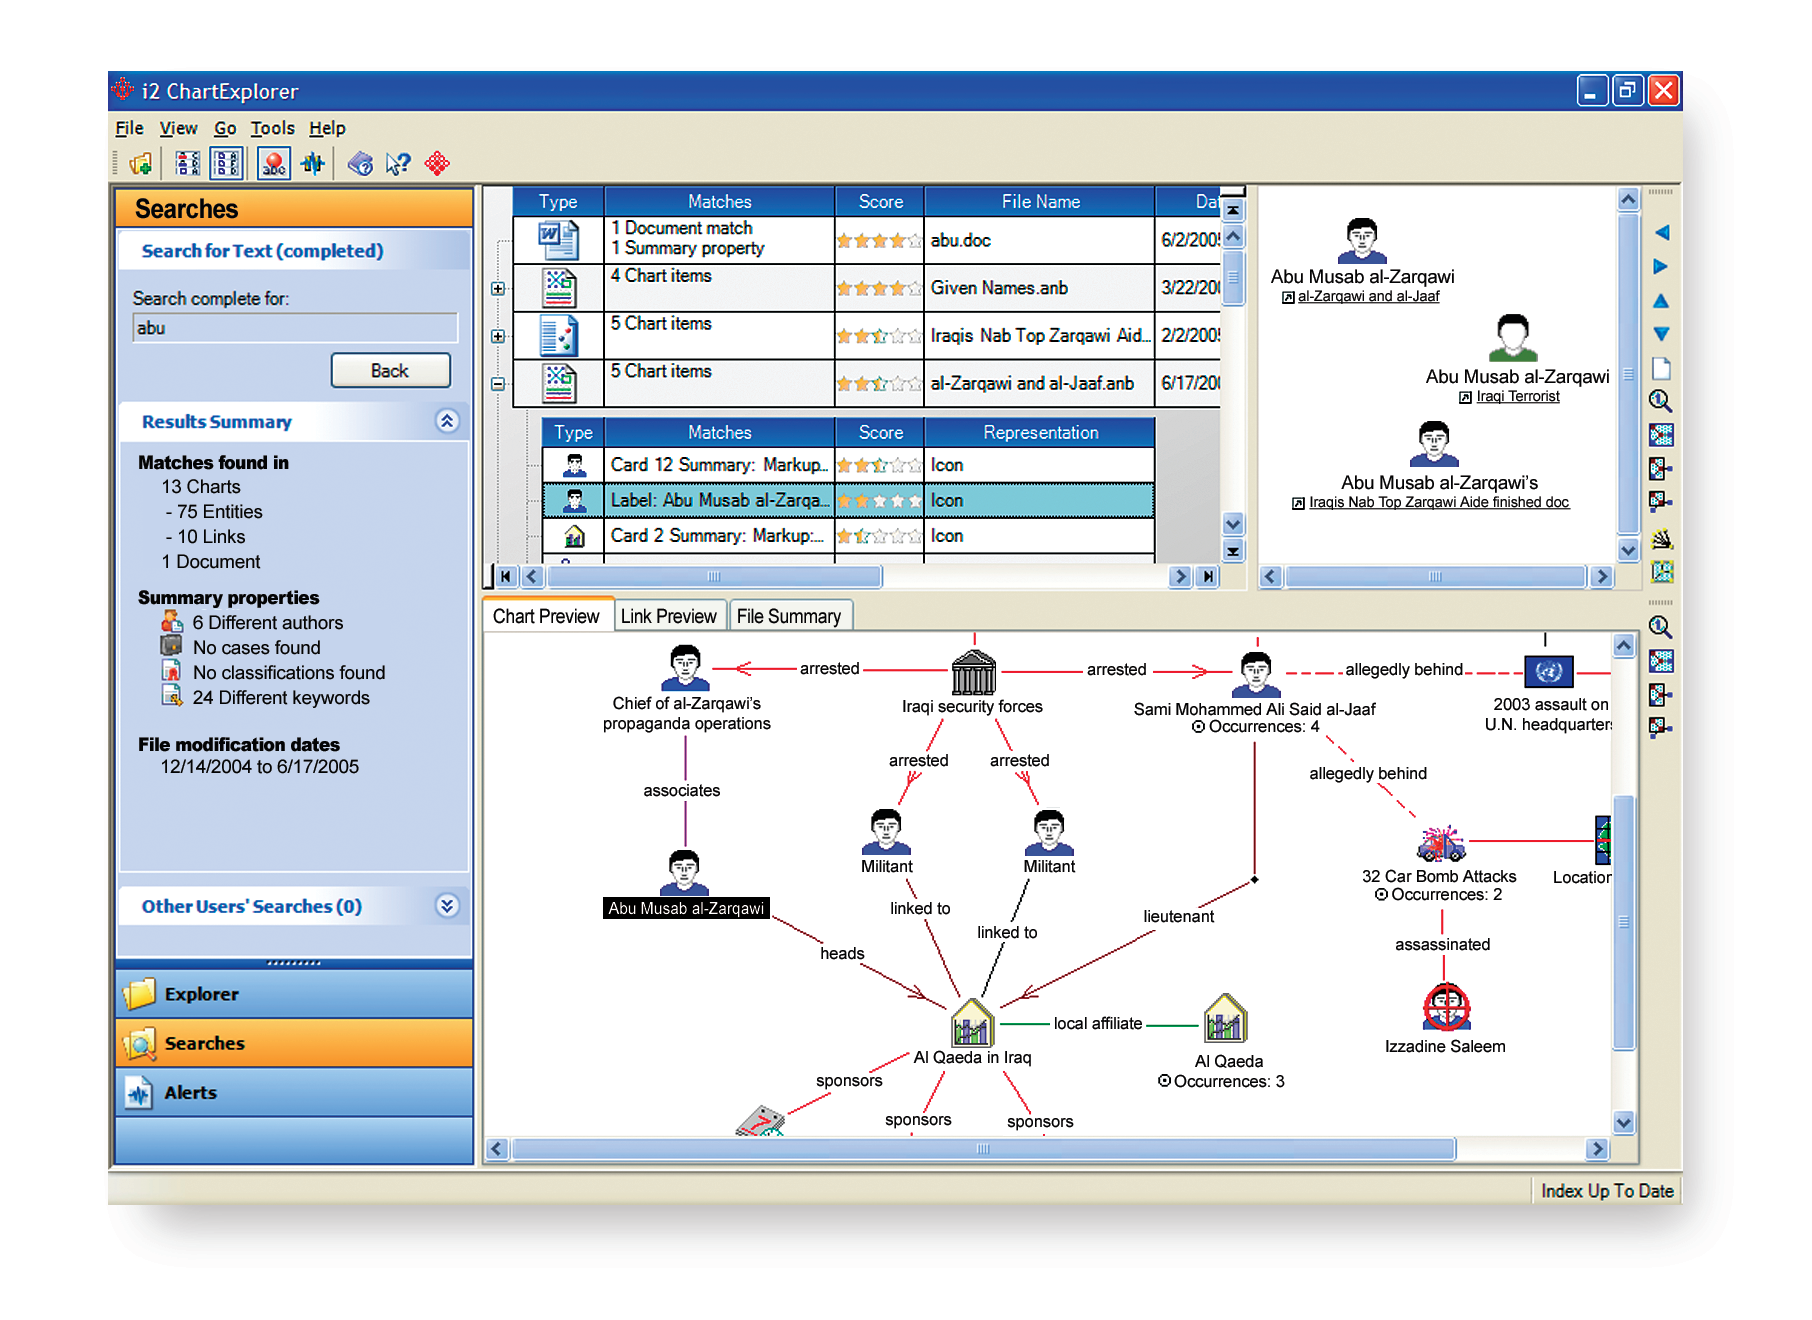Open the Tools menu
The height and width of the screenshot is (1320, 1812).
click(272, 128)
